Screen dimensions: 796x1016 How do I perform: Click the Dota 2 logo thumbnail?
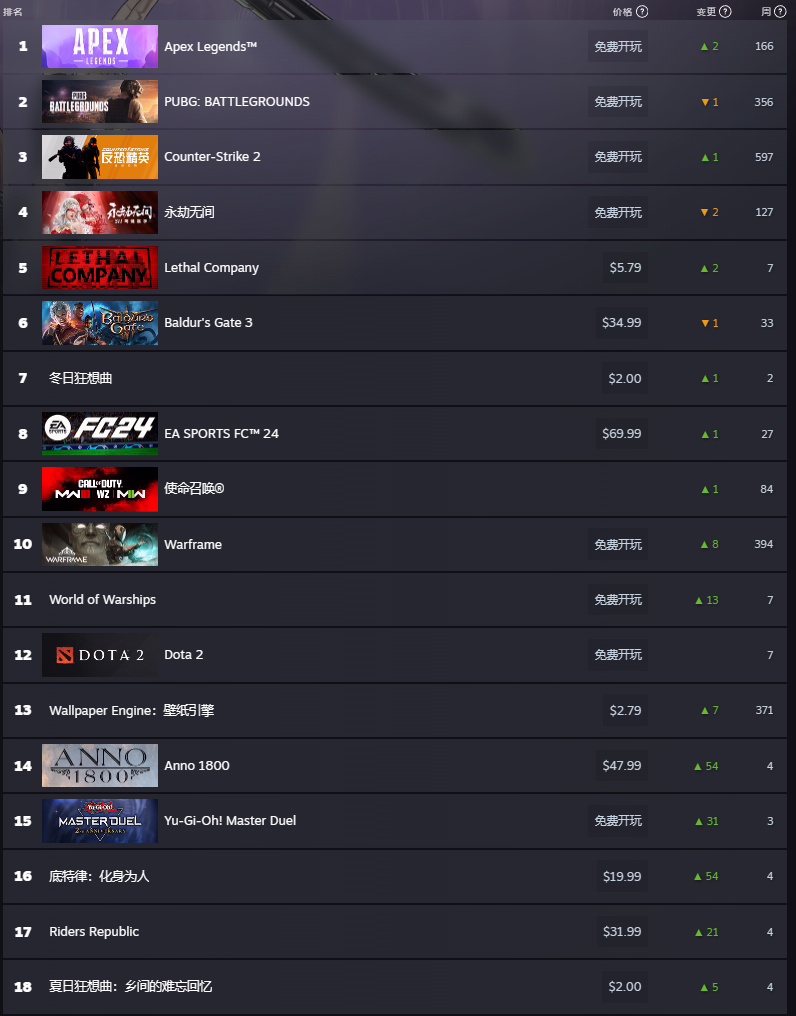(x=100, y=654)
